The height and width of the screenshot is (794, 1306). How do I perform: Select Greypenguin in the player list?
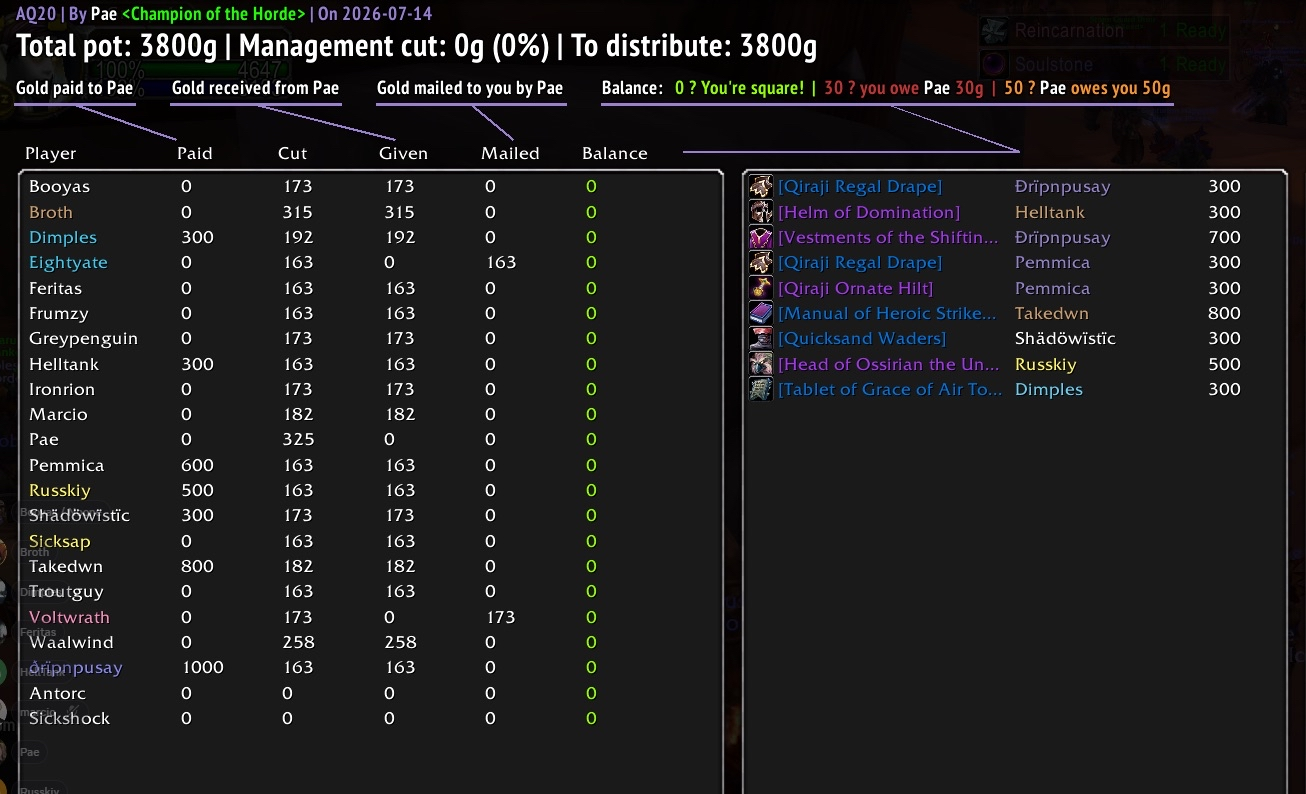point(83,338)
